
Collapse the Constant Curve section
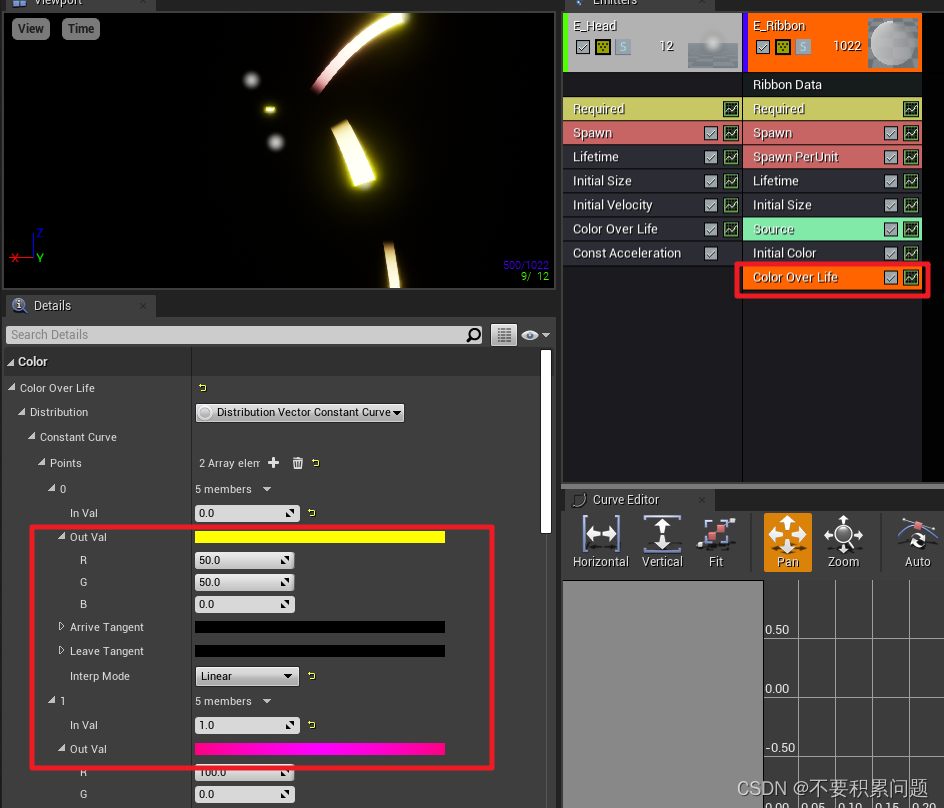pos(31,437)
